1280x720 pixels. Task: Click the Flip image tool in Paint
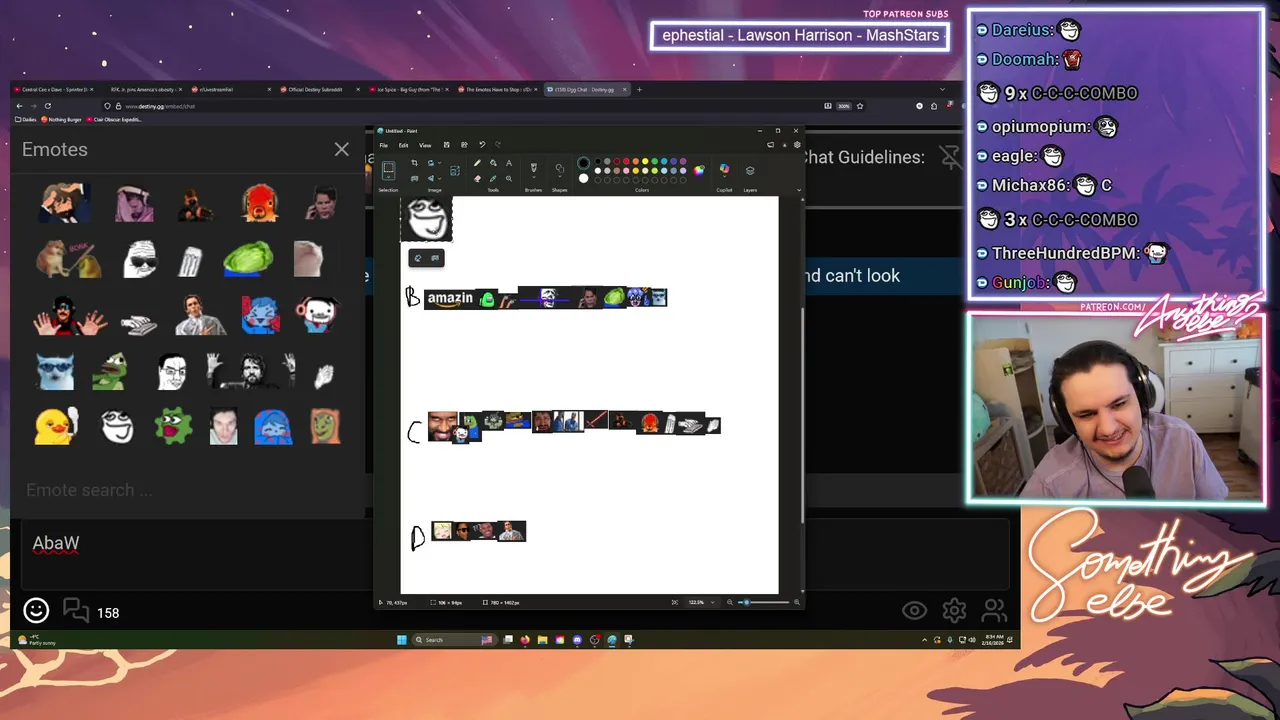pyautogui.click(x=430, y=178)
